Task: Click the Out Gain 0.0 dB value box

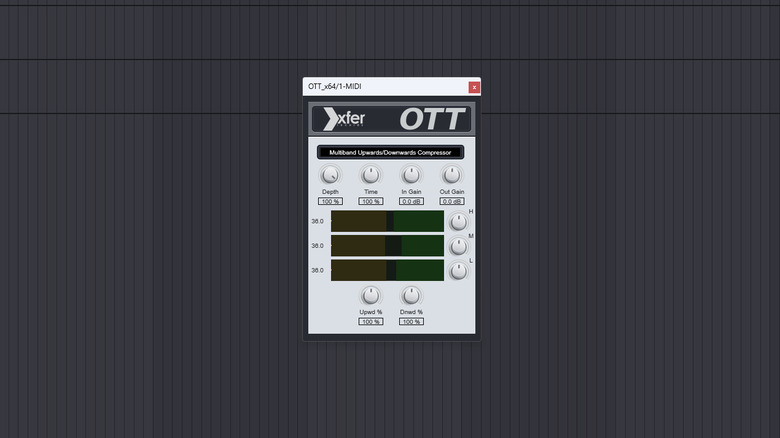Action: [452, 201]
